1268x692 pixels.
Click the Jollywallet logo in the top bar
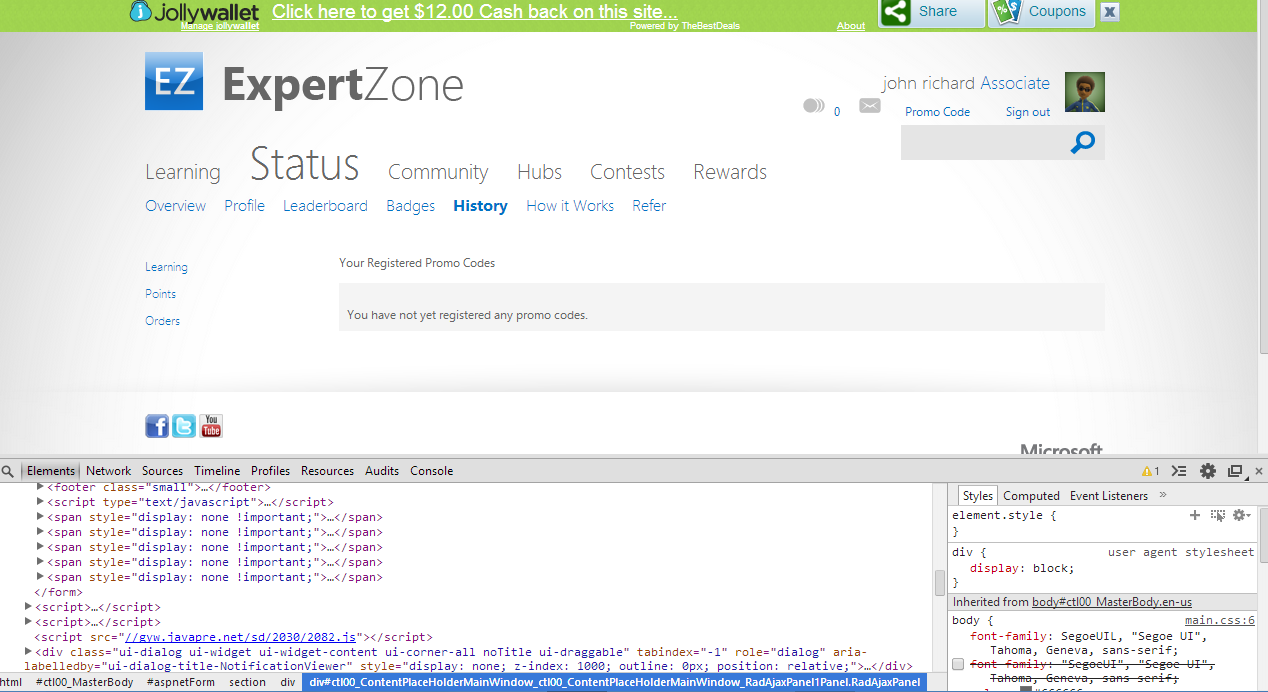click(194, 12)
